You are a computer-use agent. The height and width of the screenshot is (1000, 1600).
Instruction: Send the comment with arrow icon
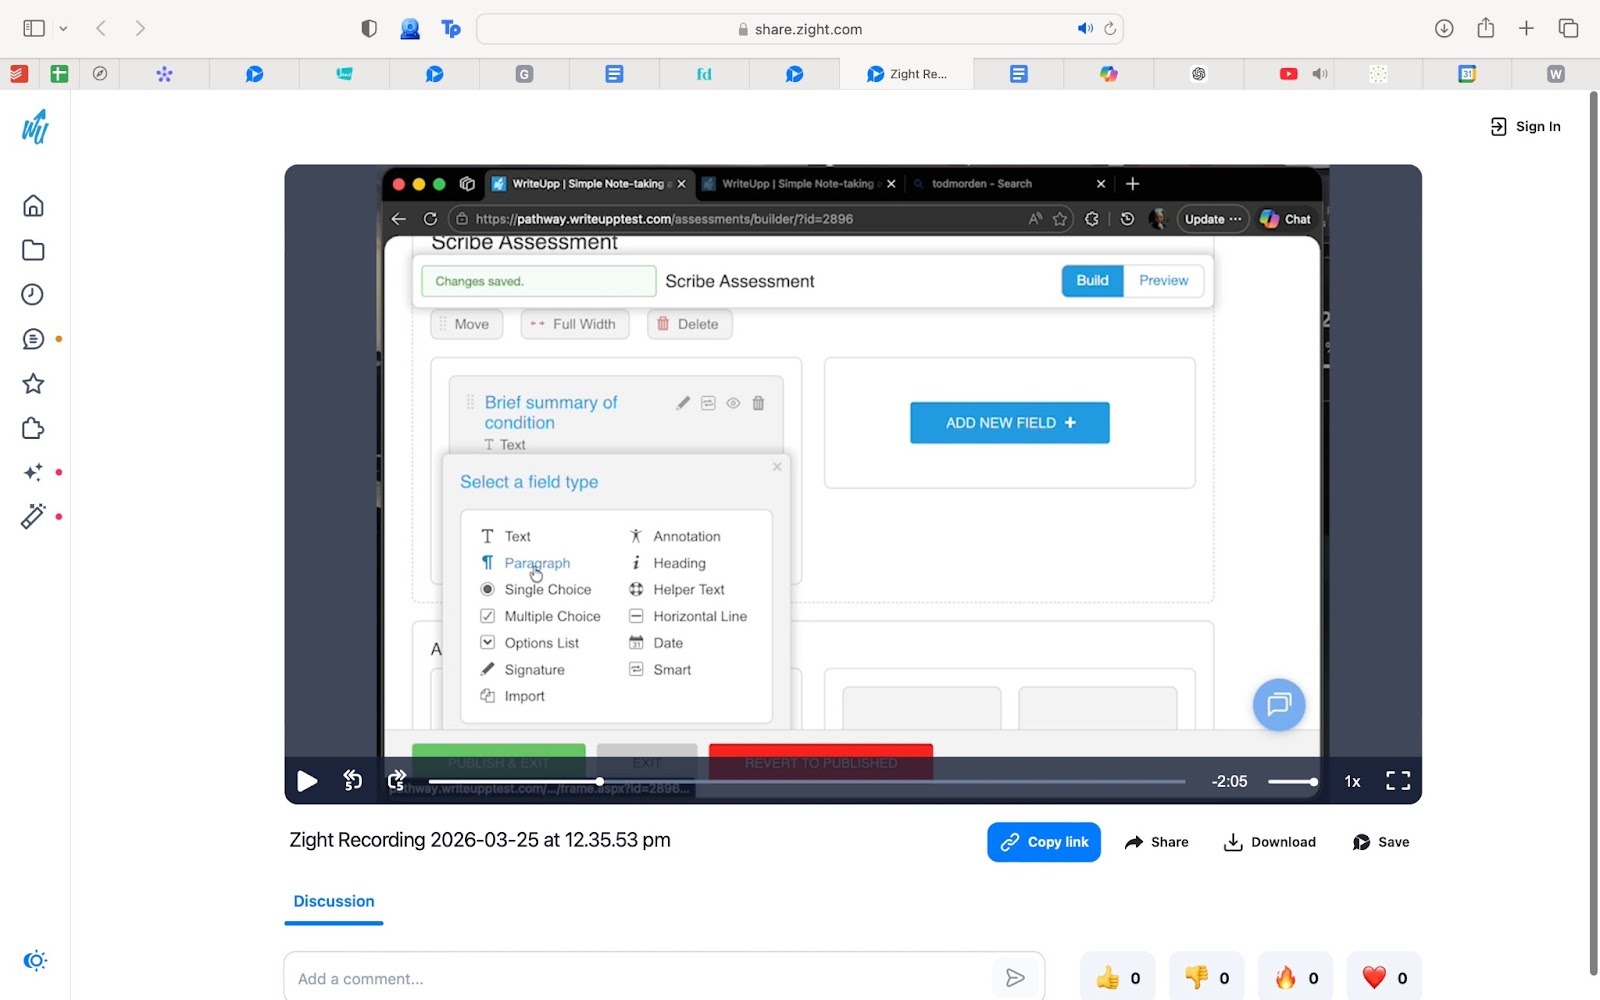tap(1015, 978)
